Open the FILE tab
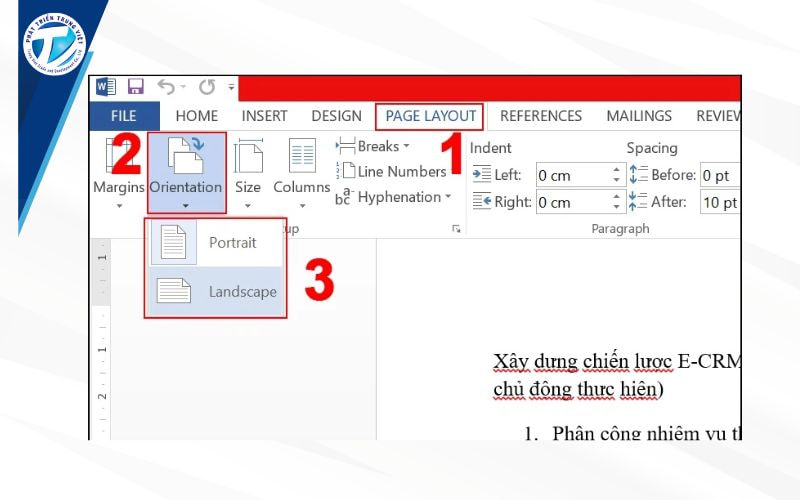 [x=124, y=116]
